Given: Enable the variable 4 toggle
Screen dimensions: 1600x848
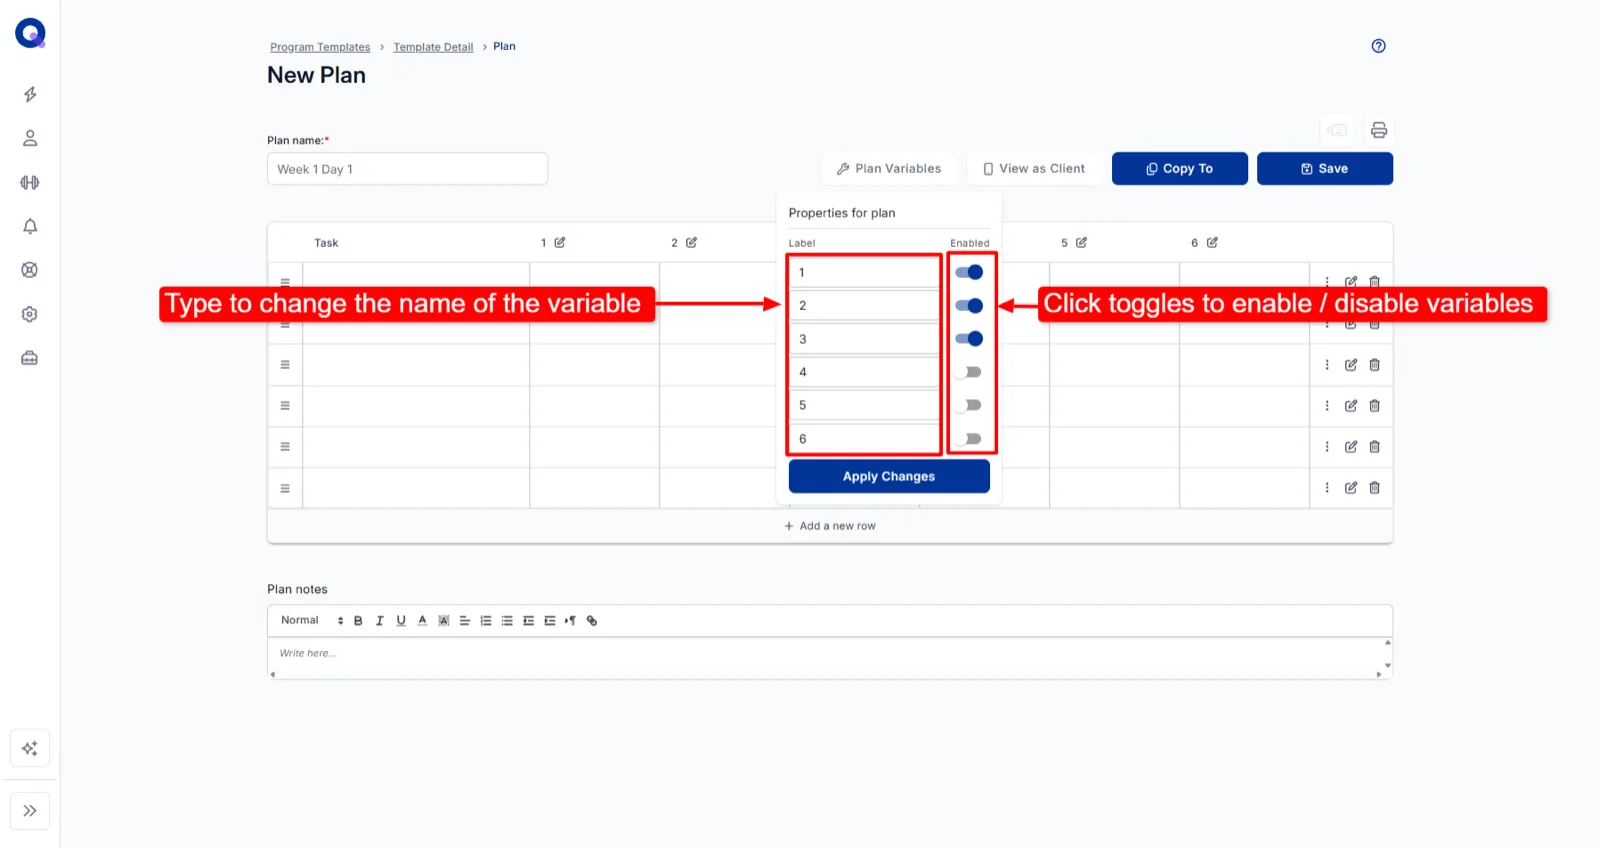Looking at the screenshot, I should tap(968, 372).
